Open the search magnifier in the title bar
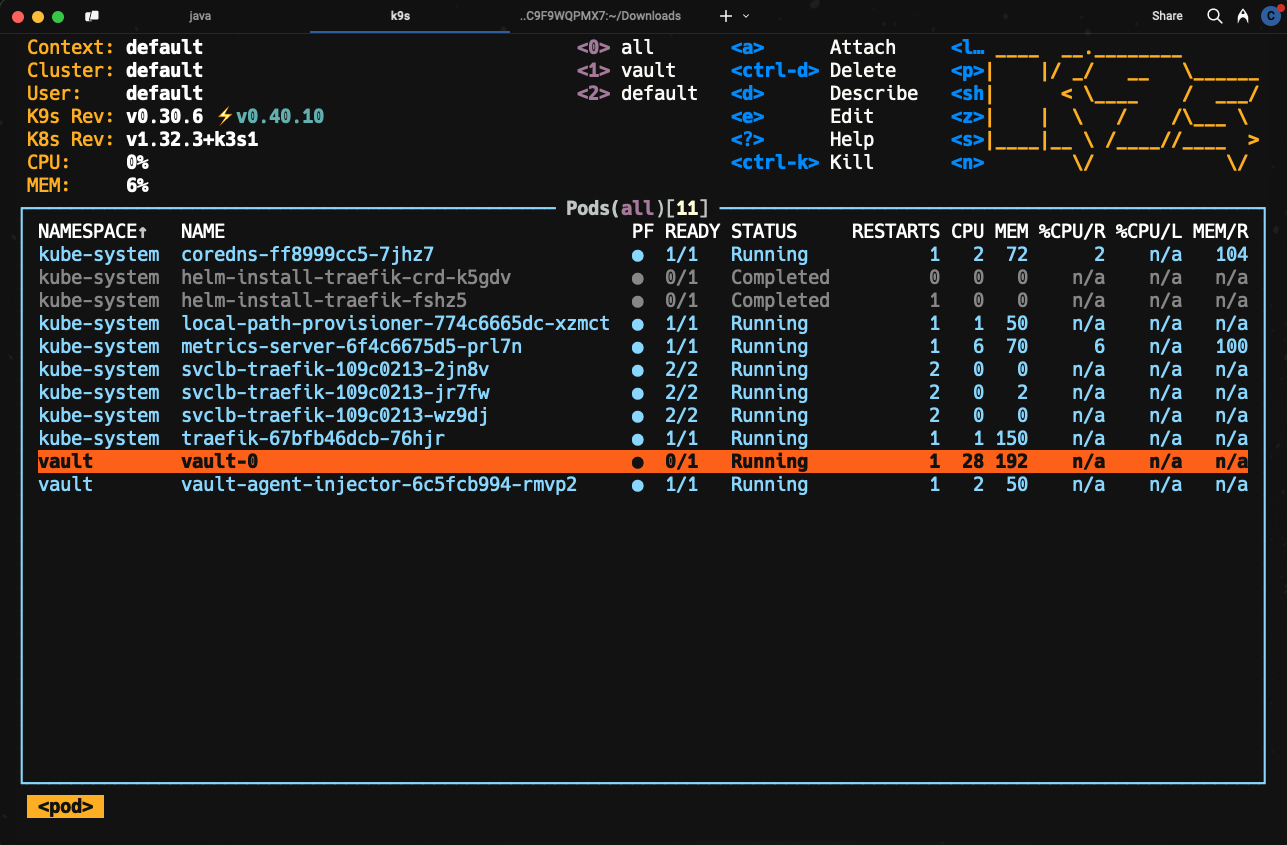1287x845 pixels. (1215, 16)
